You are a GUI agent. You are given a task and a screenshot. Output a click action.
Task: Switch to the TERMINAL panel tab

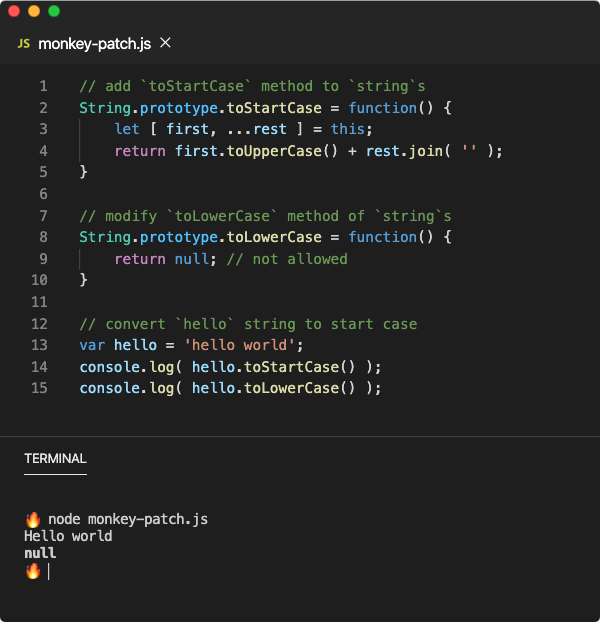tap(55, 459)
